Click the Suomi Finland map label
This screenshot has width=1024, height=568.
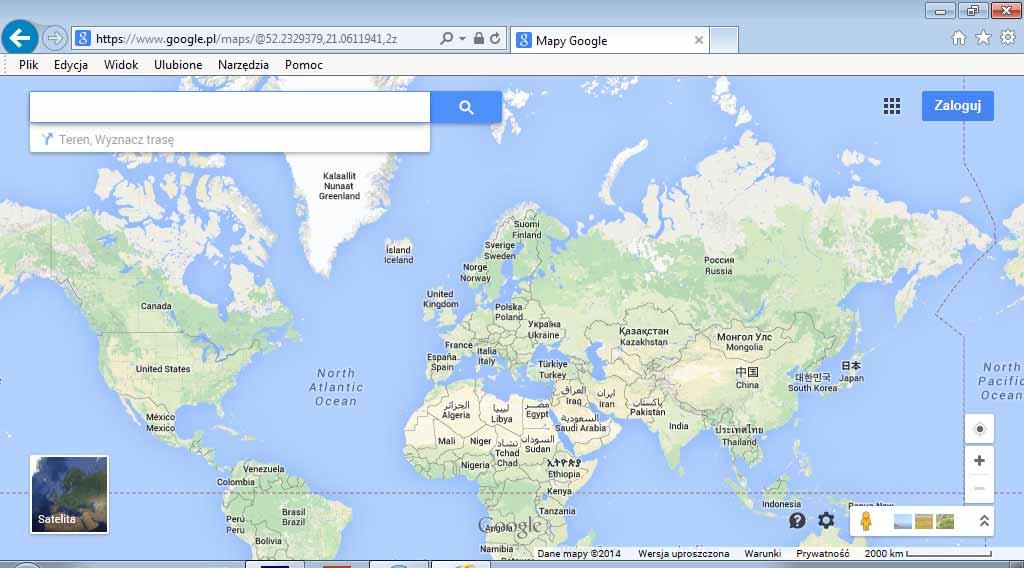(527, 229)
